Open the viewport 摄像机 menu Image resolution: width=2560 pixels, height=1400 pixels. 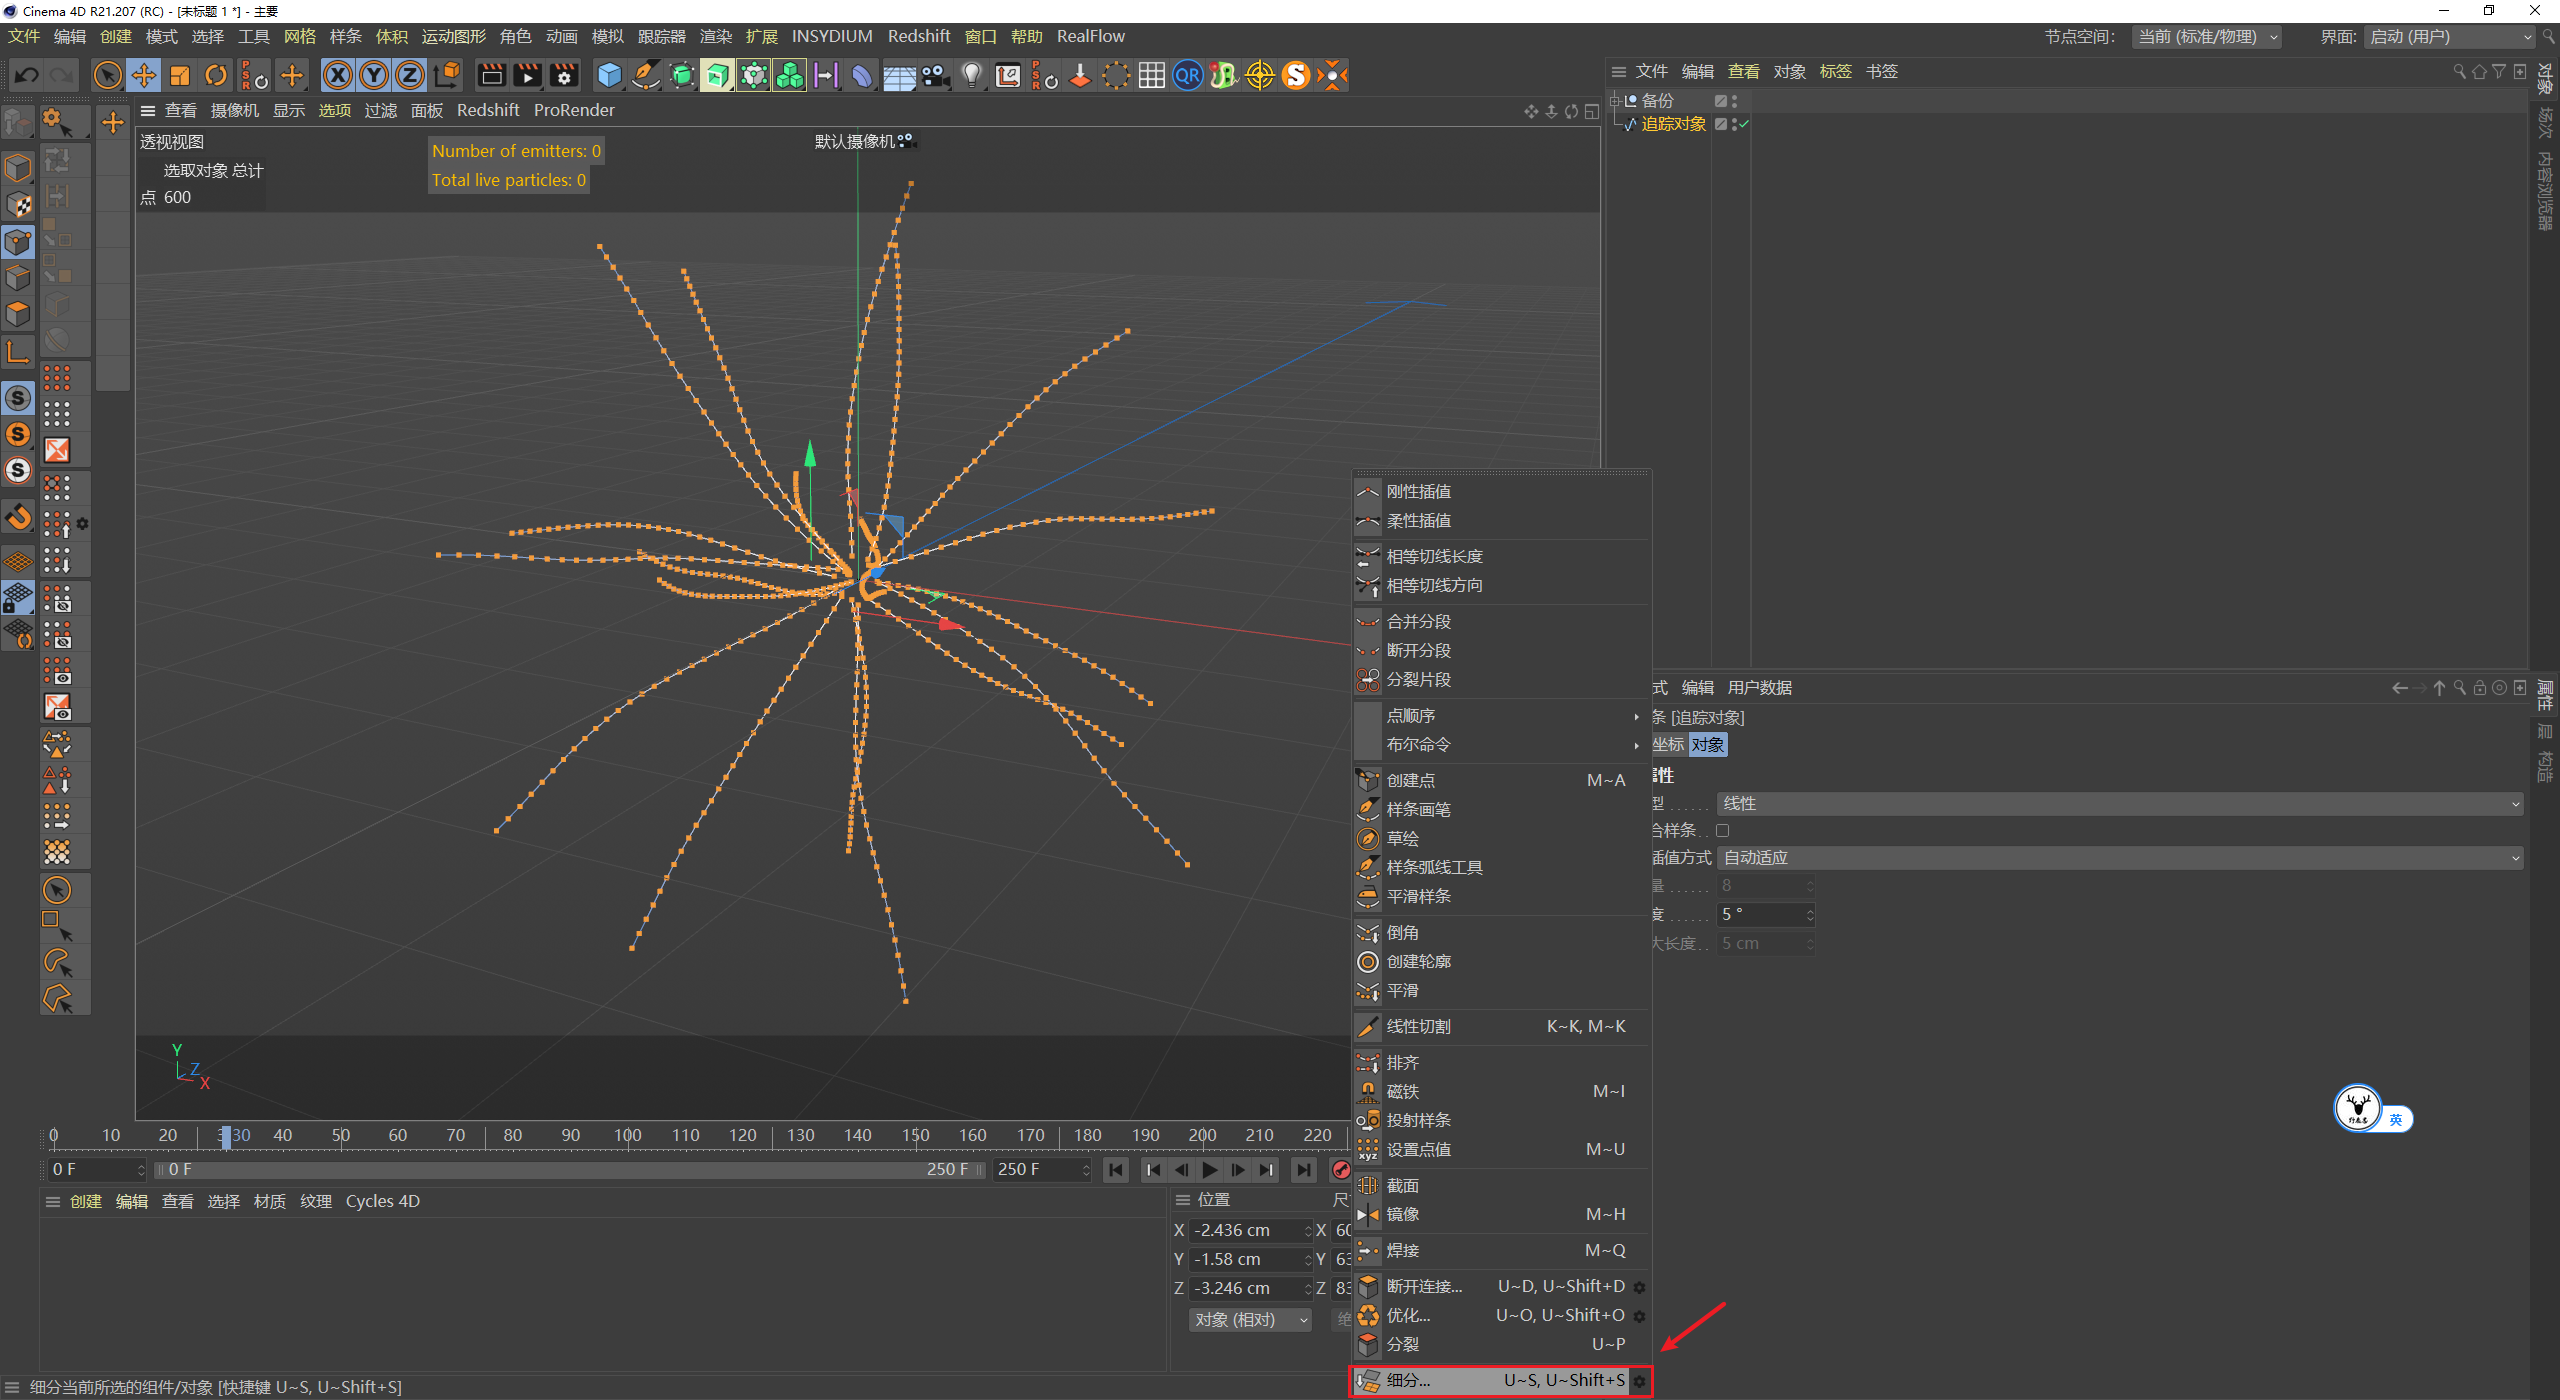[x=234, y=111]
